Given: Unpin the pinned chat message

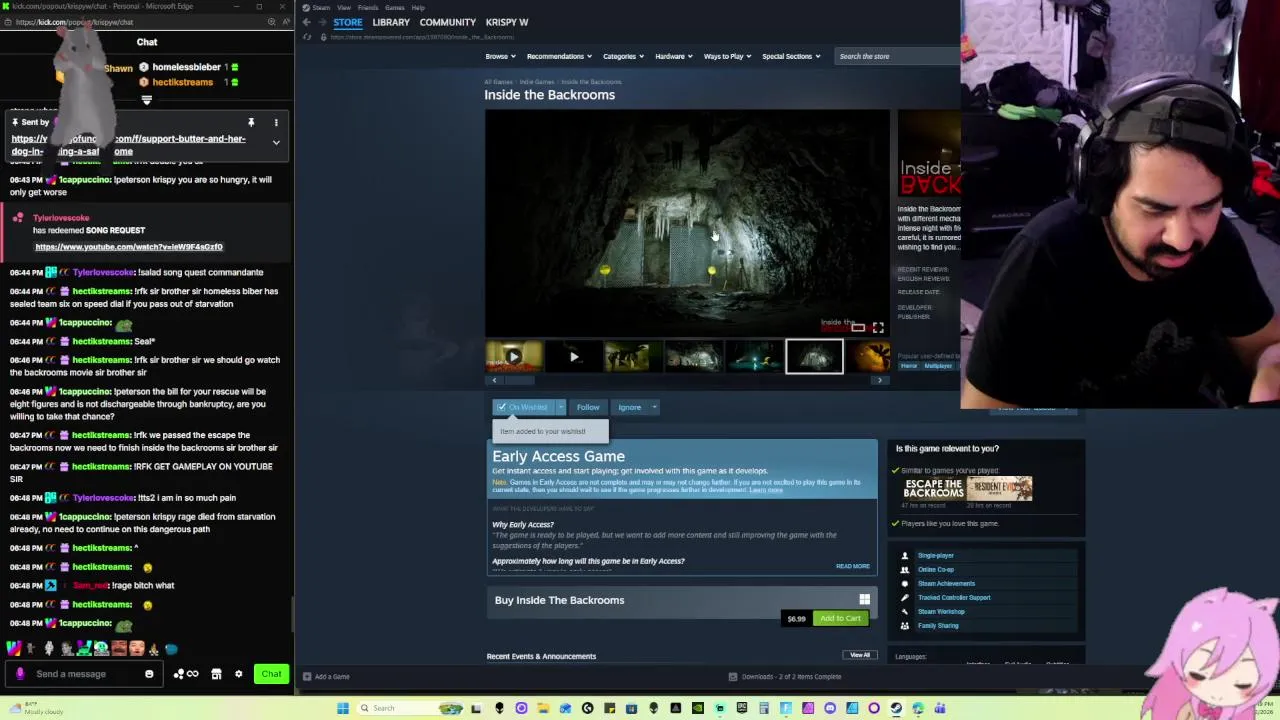Looking at the screenshot, I should pyautogui.click(x=251, y=123).
